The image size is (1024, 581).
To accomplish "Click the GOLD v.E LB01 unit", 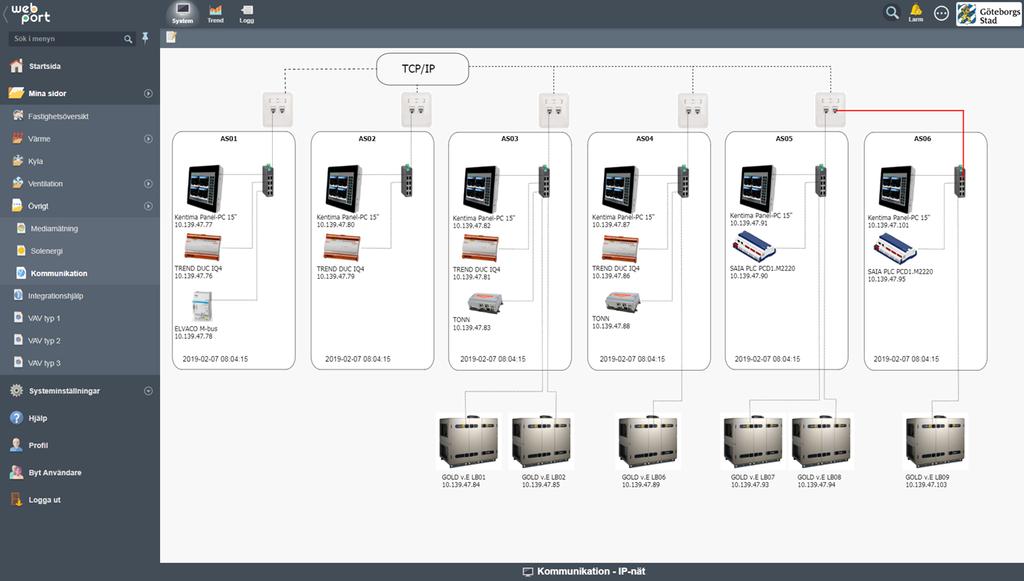I will click(x=468, y=442).
